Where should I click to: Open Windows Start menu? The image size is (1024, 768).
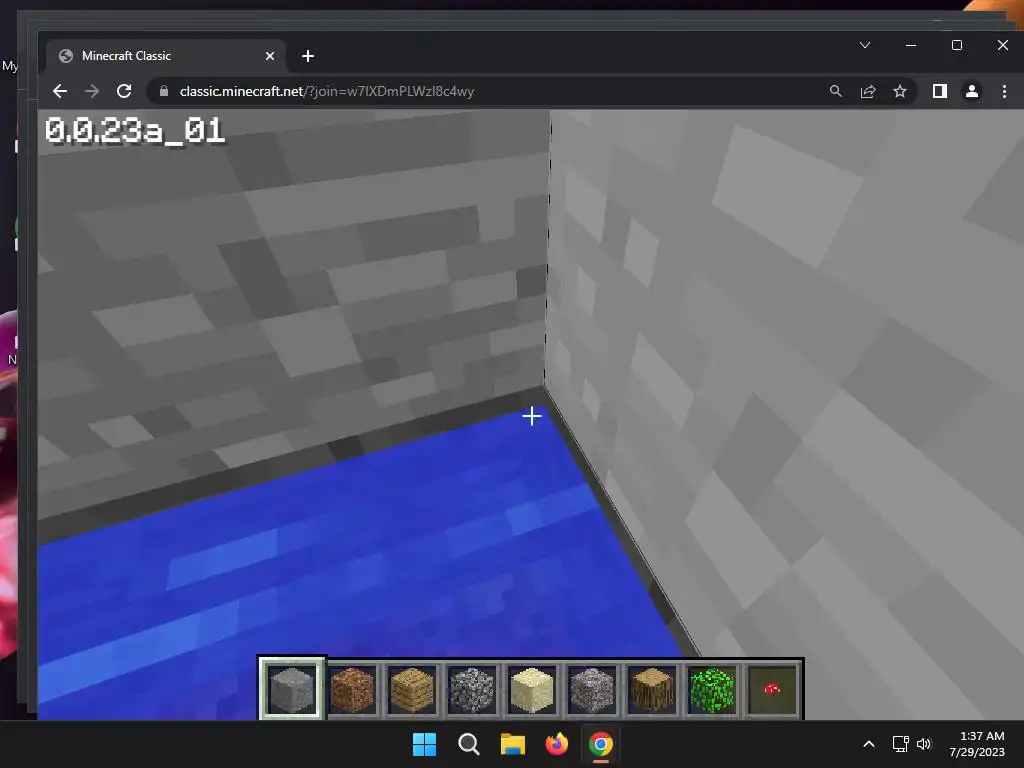point(424,744)
